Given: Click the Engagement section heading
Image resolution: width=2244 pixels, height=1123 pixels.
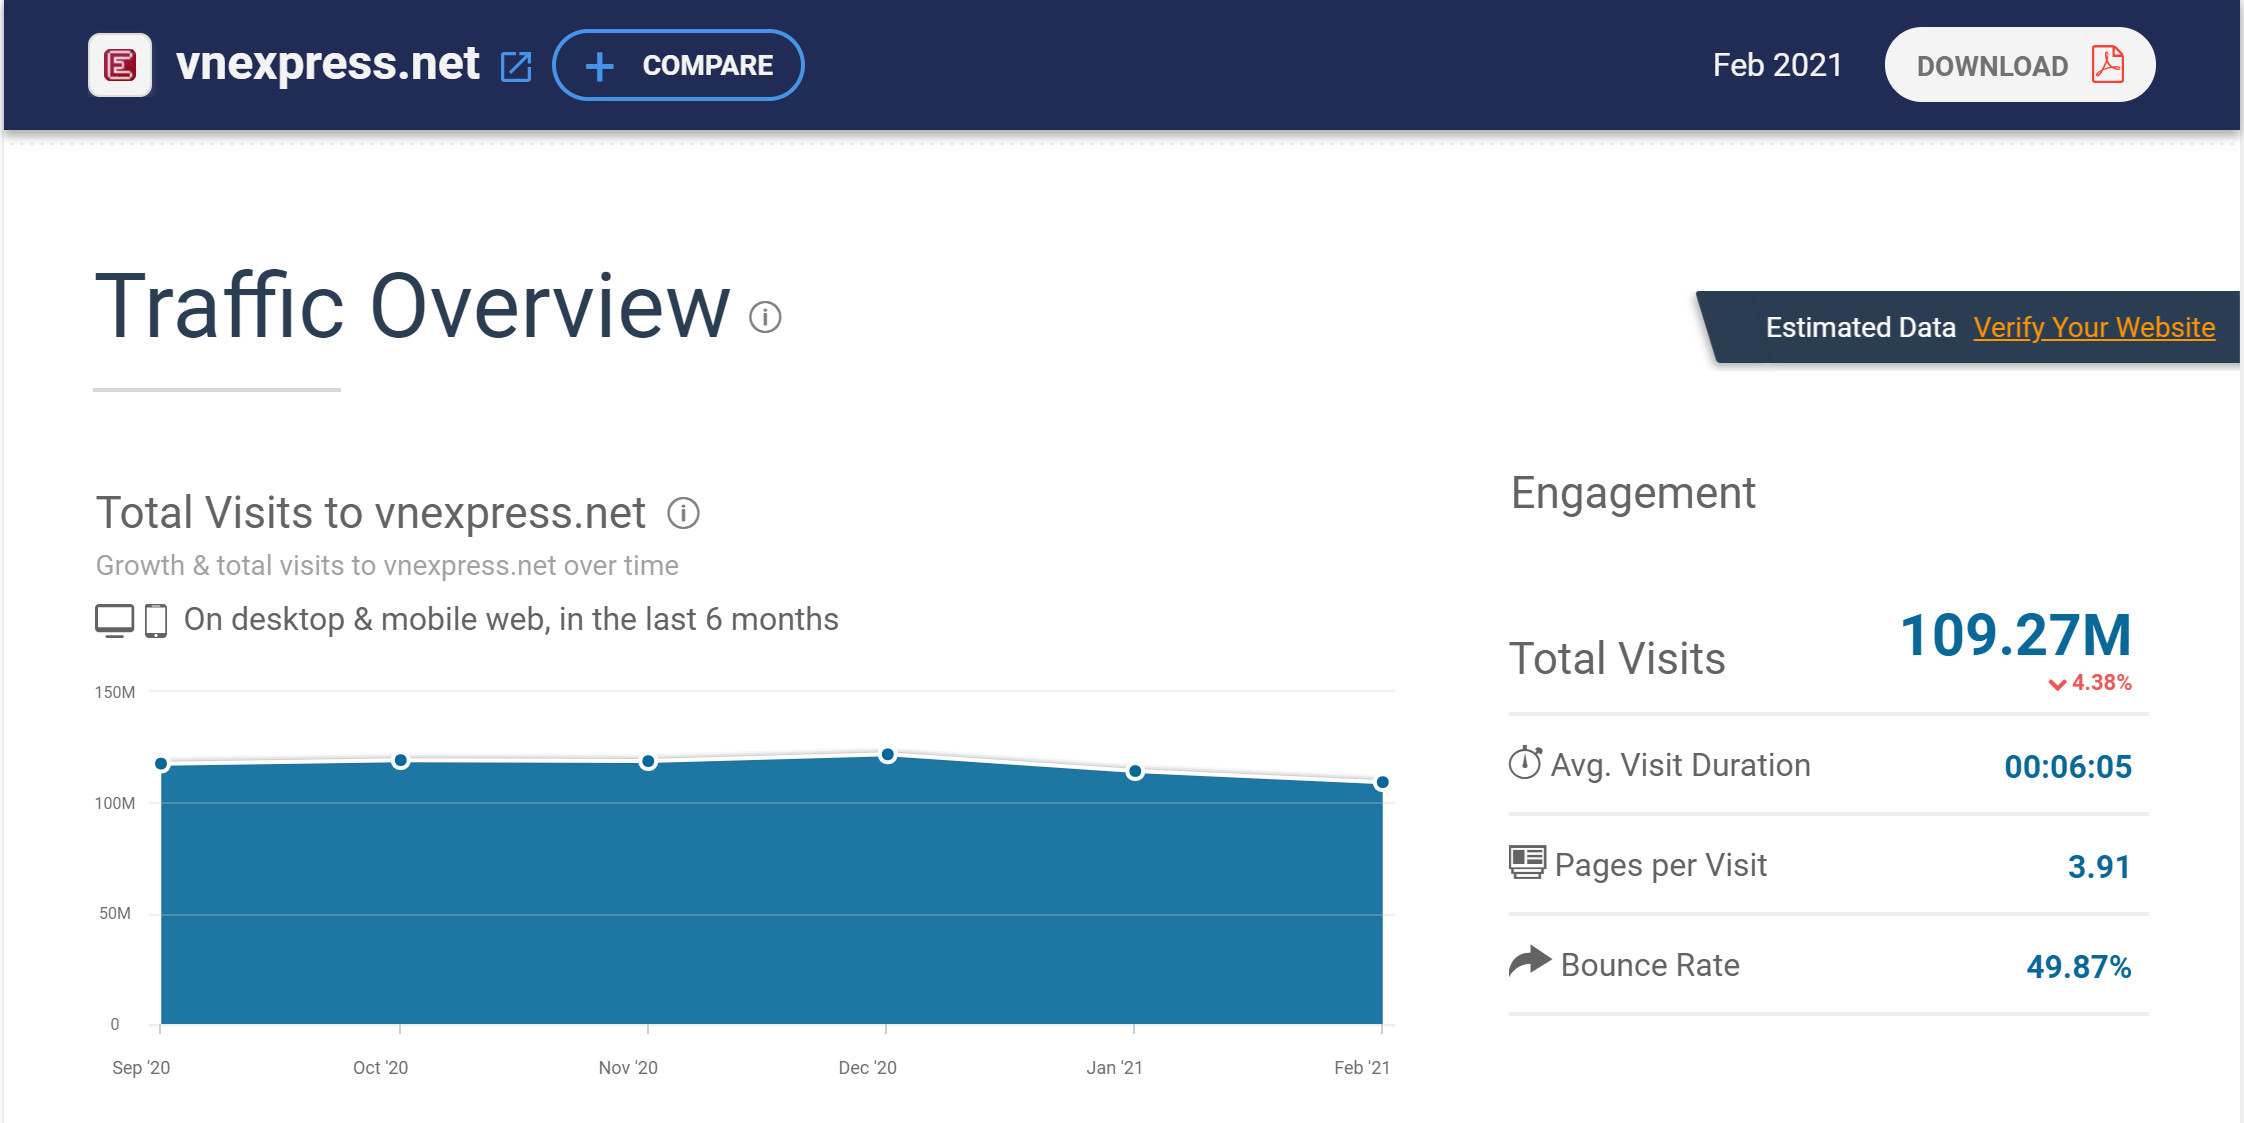Looking at the screenshot, I should coord(1633,493).
